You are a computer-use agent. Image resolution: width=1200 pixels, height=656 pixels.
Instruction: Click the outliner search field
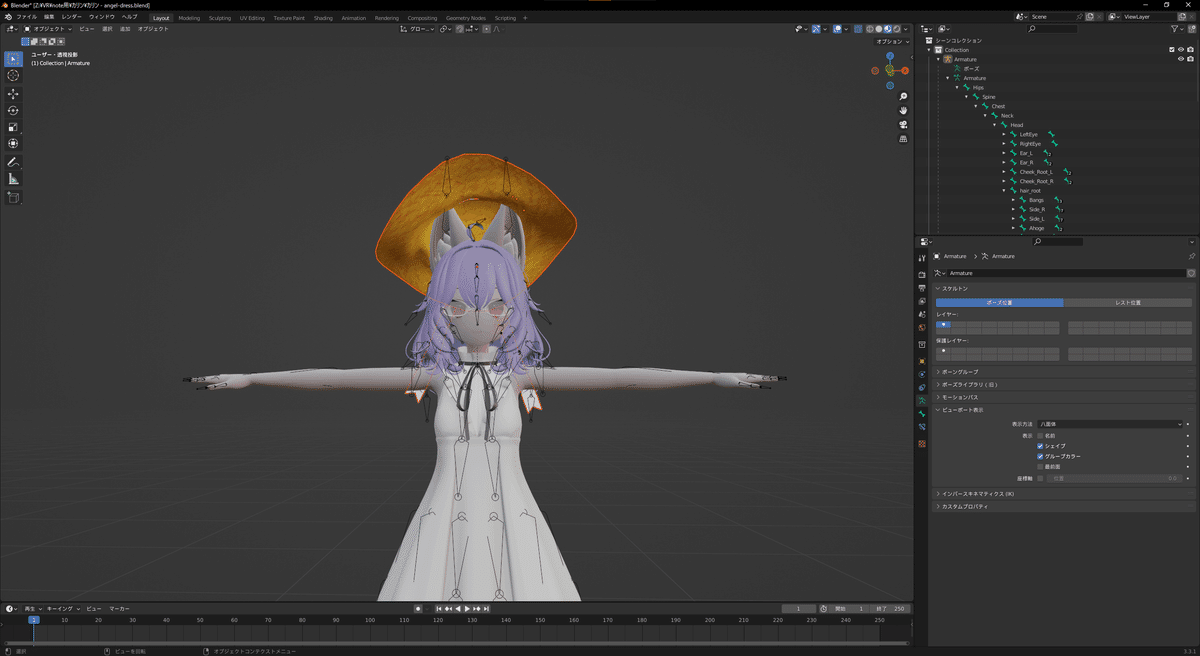1053,29
